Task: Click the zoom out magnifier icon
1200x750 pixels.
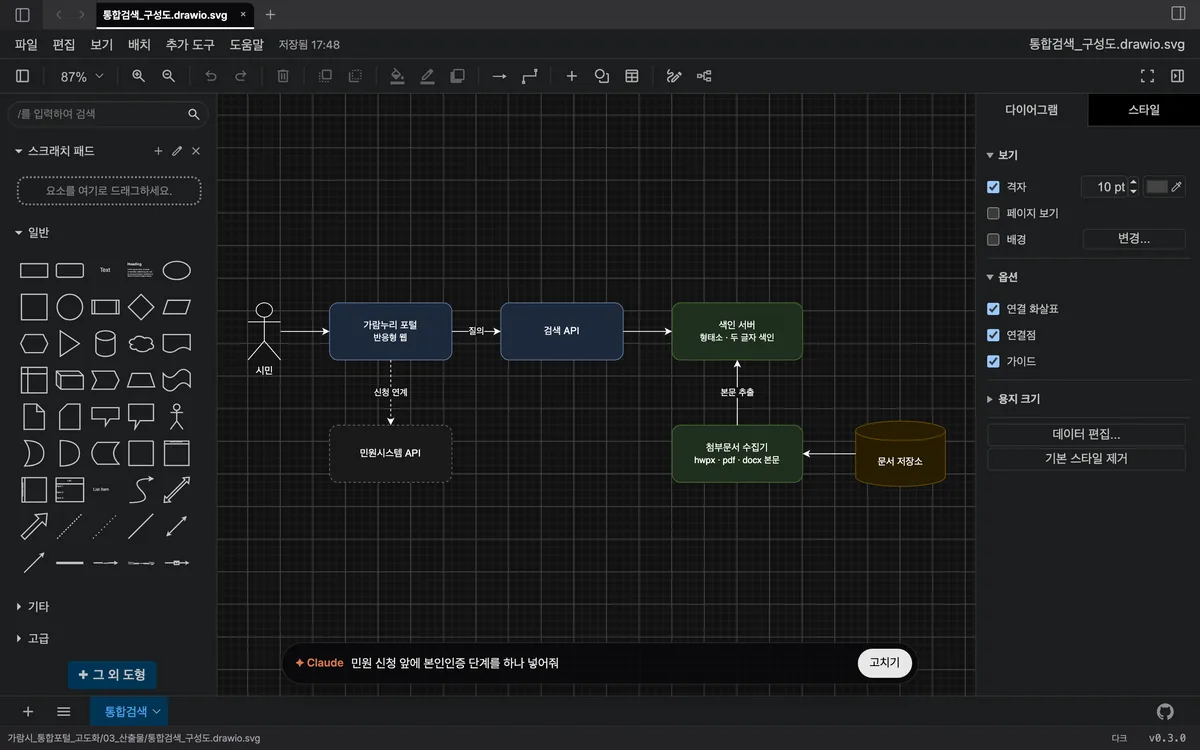Action: click(169, 76)
